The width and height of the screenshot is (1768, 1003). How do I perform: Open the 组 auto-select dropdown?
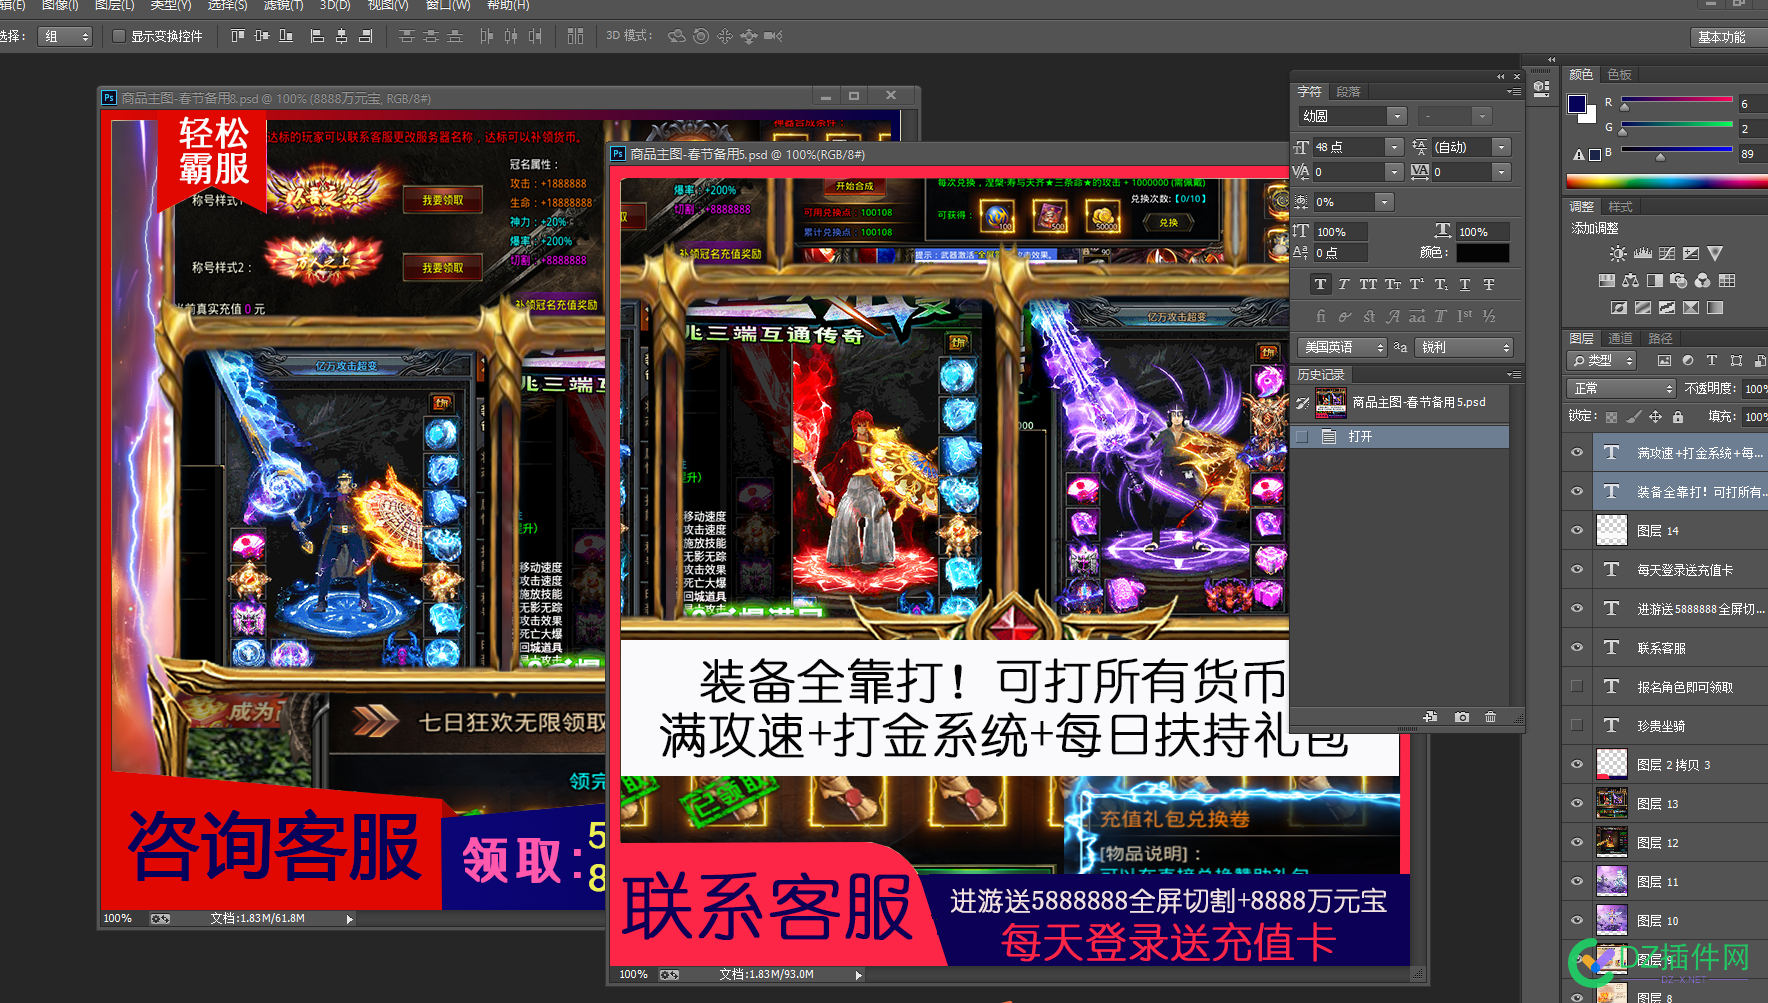pos(65,36)
